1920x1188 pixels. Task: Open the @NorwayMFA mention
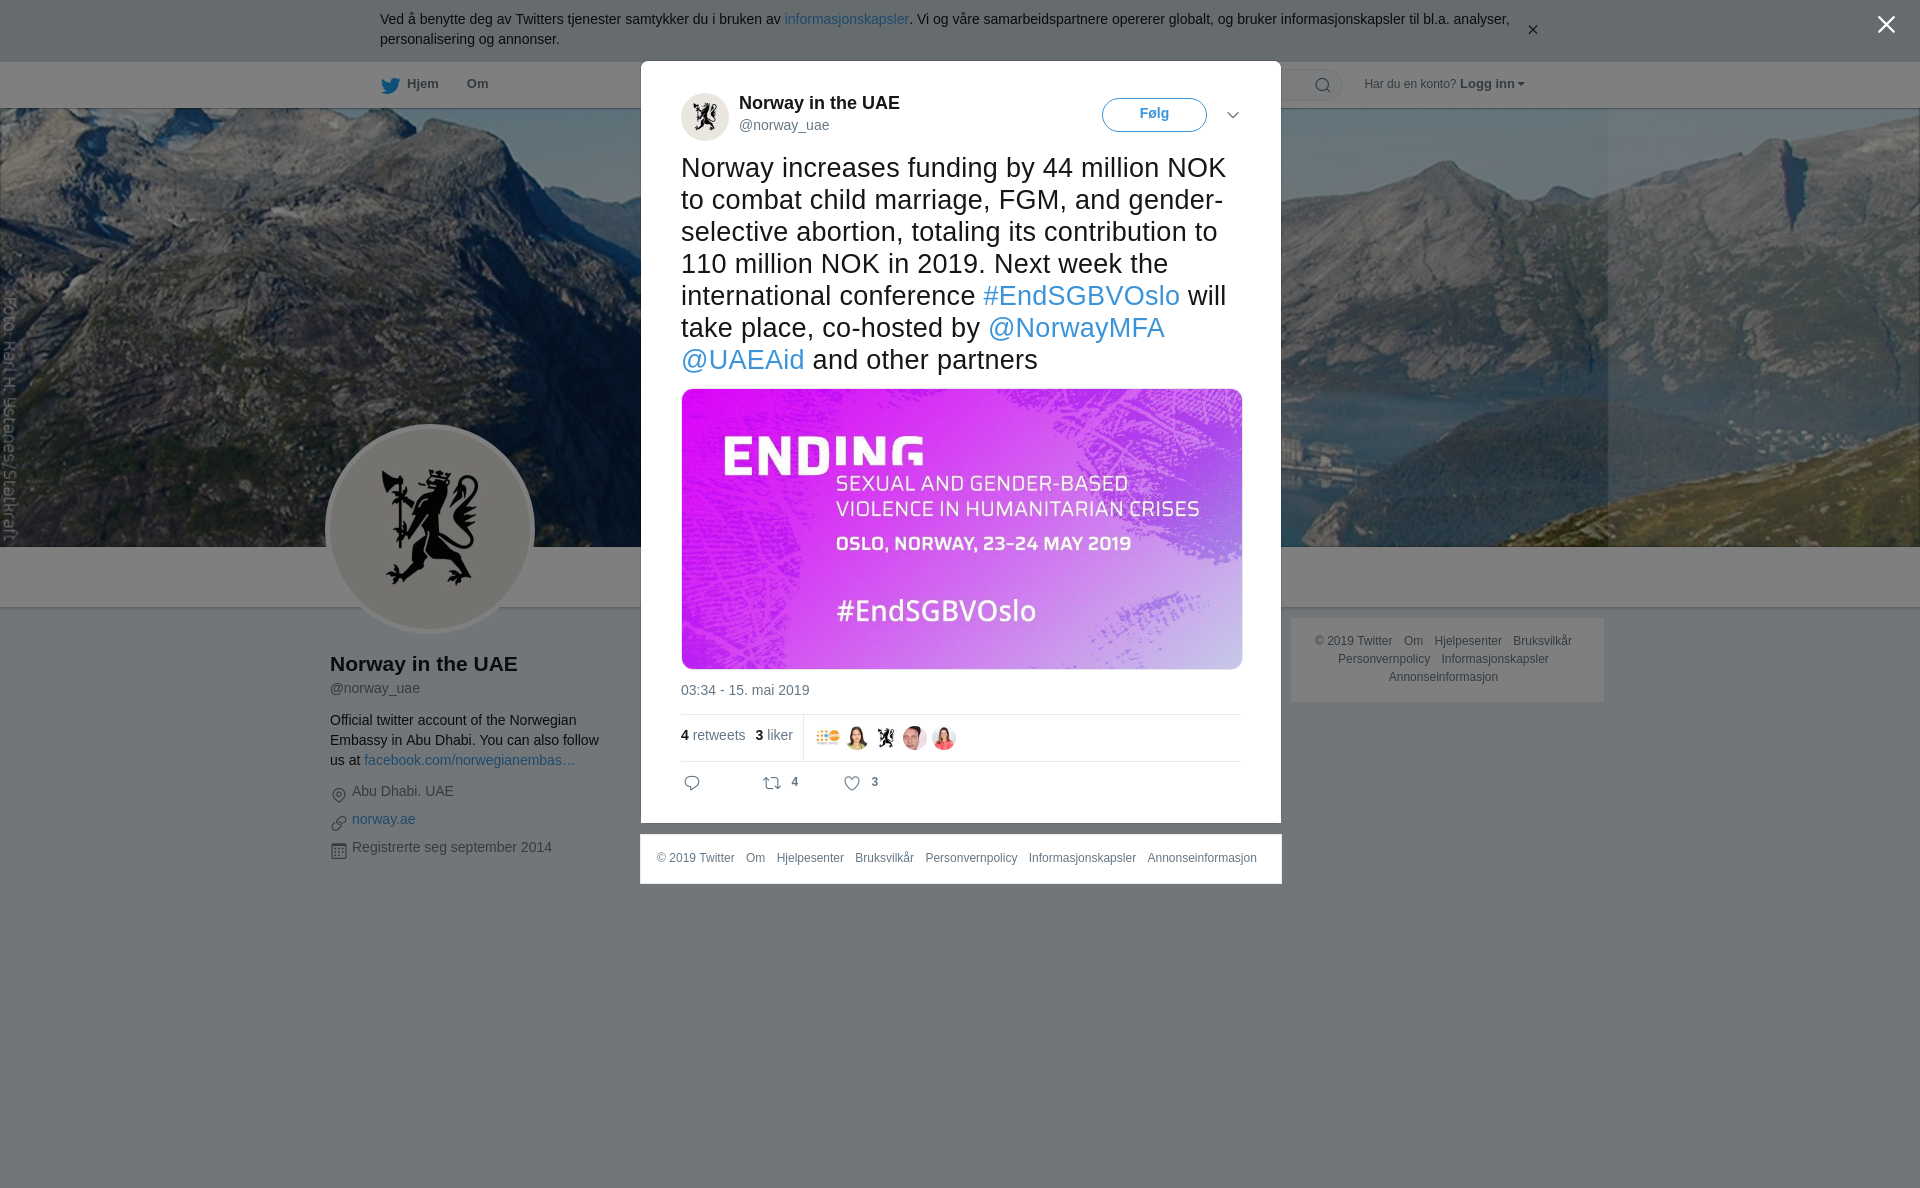1076,328
